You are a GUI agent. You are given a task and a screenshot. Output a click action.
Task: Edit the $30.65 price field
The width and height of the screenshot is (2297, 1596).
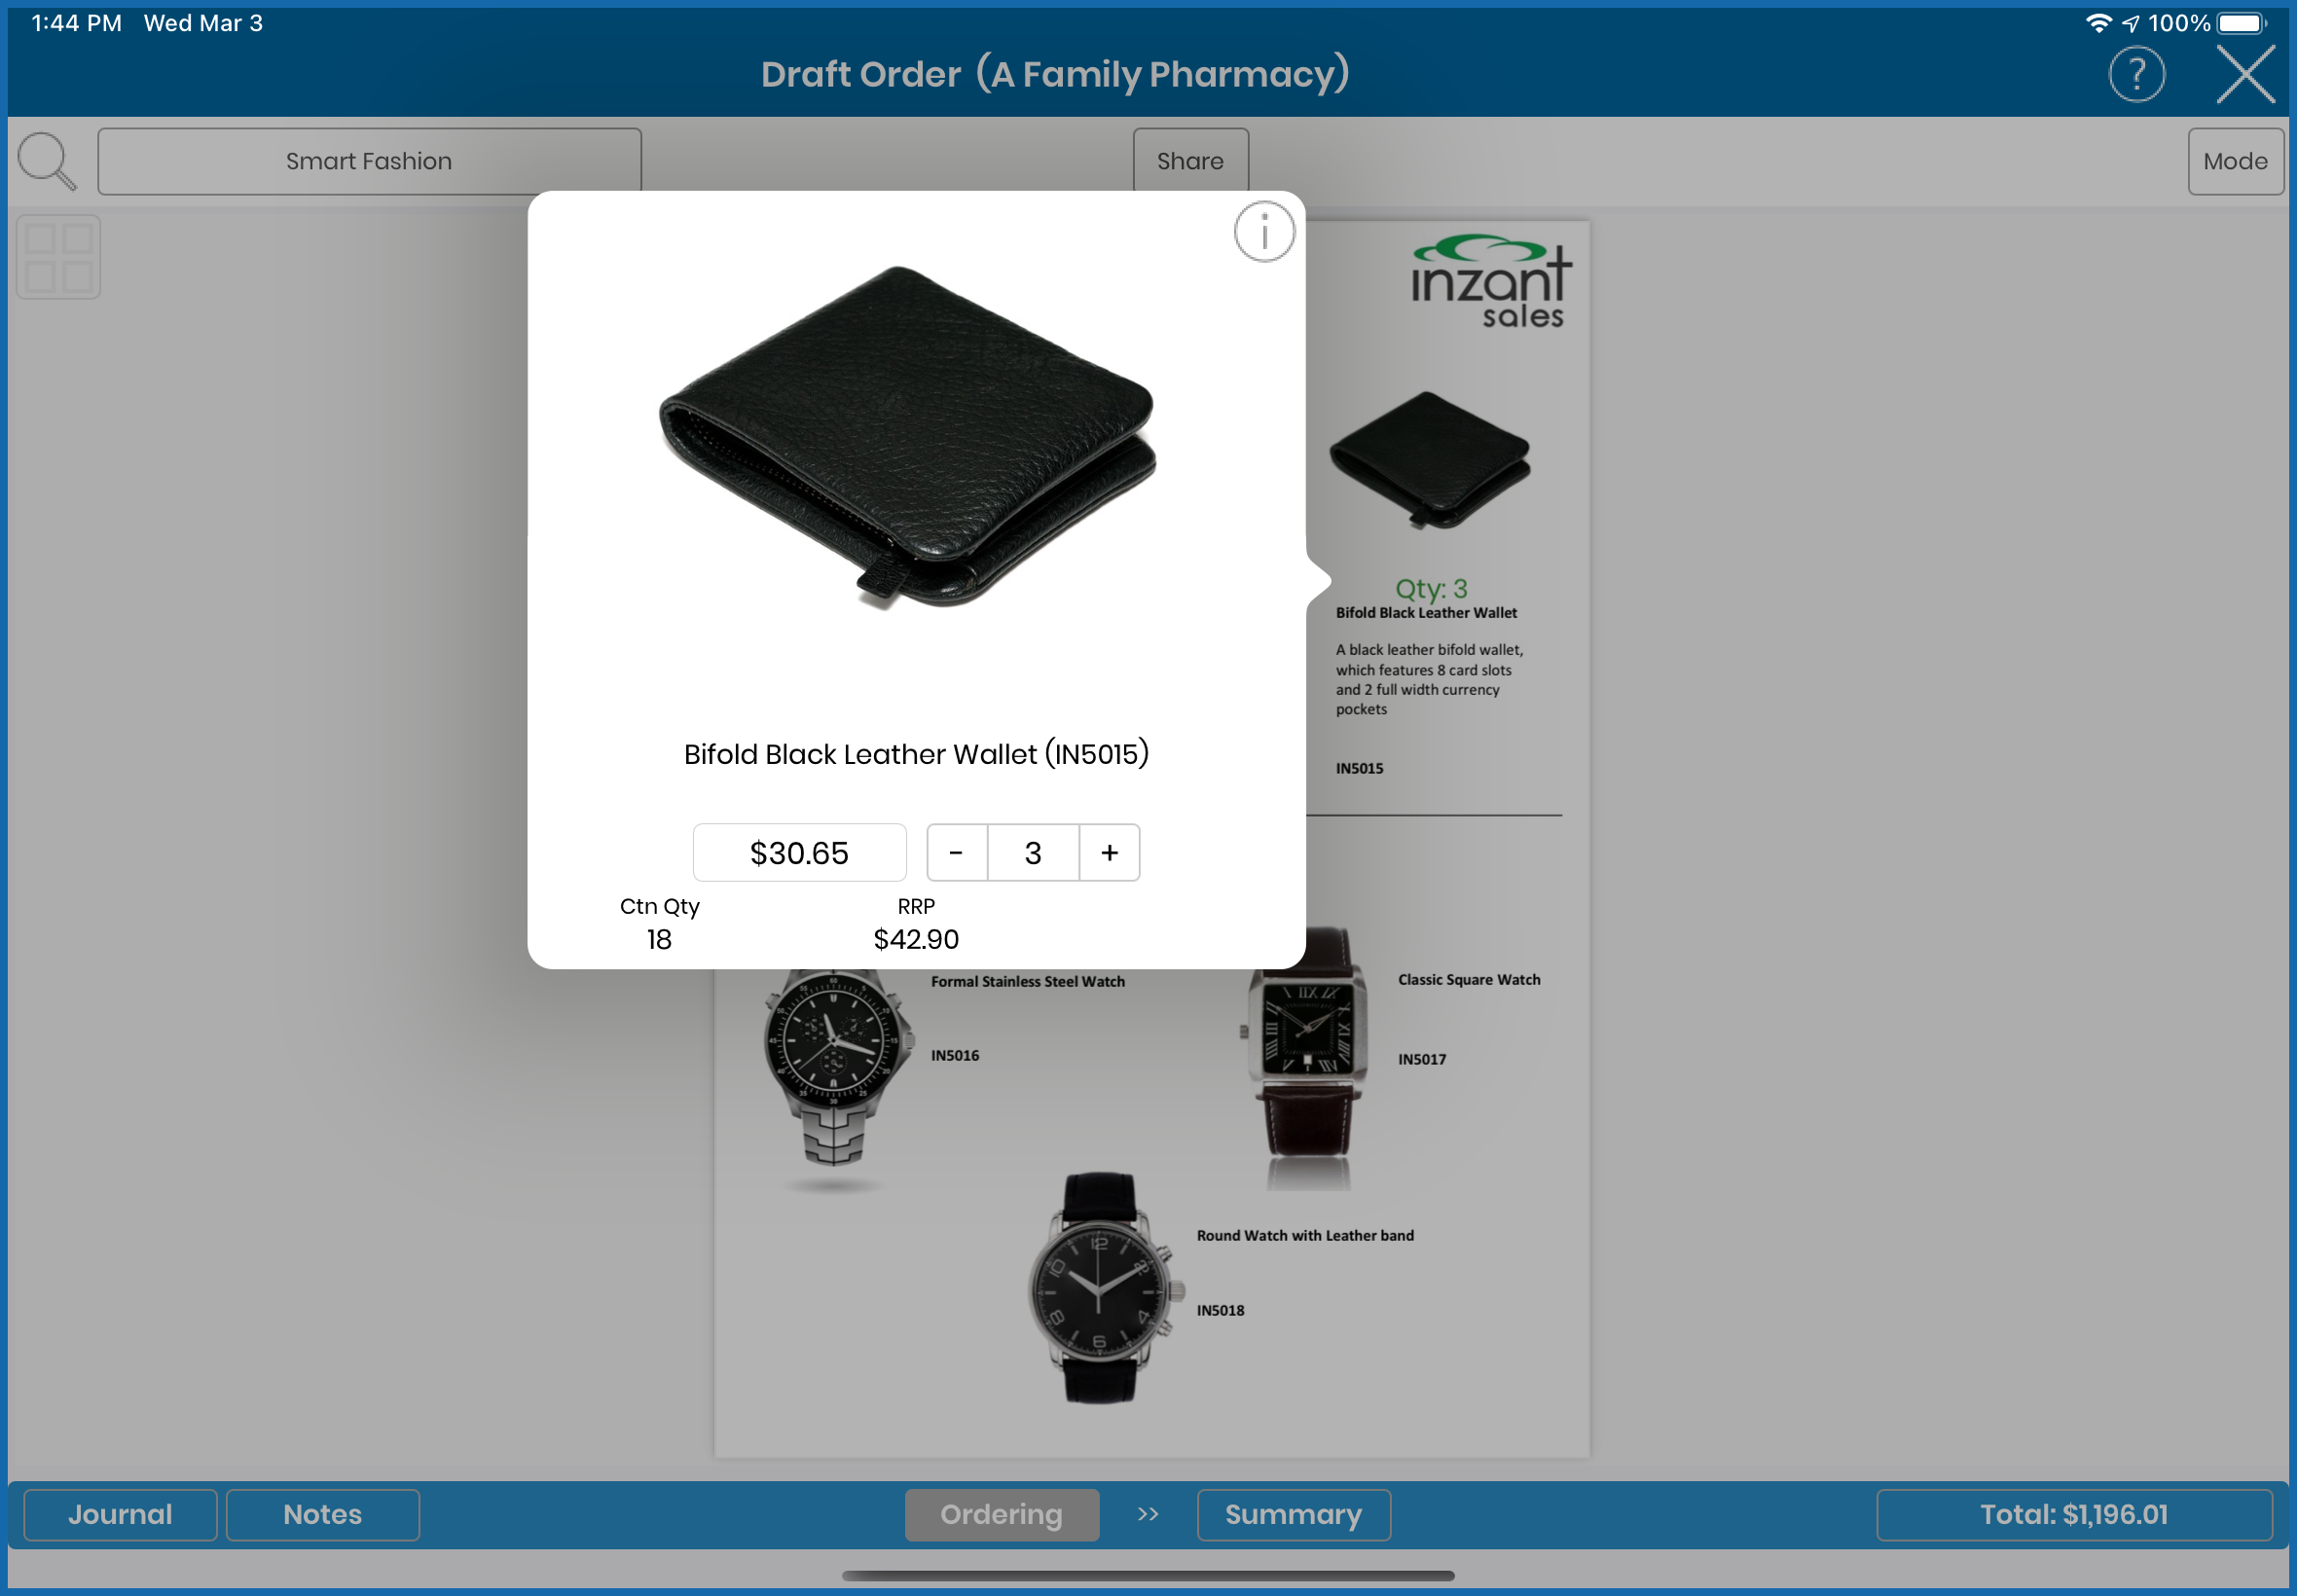point(799,853)
